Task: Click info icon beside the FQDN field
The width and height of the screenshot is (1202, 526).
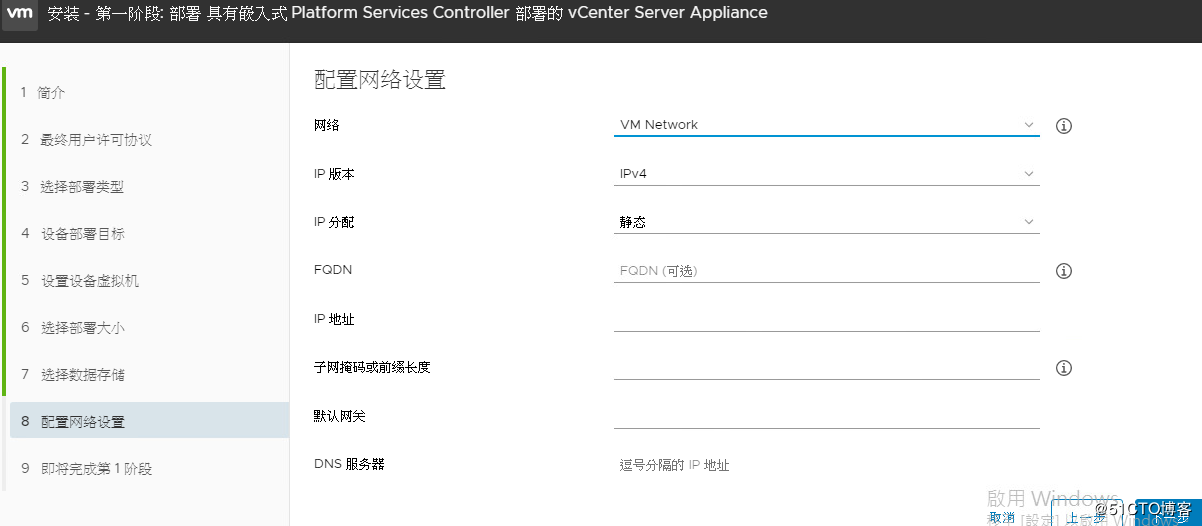Action: 1064,271
